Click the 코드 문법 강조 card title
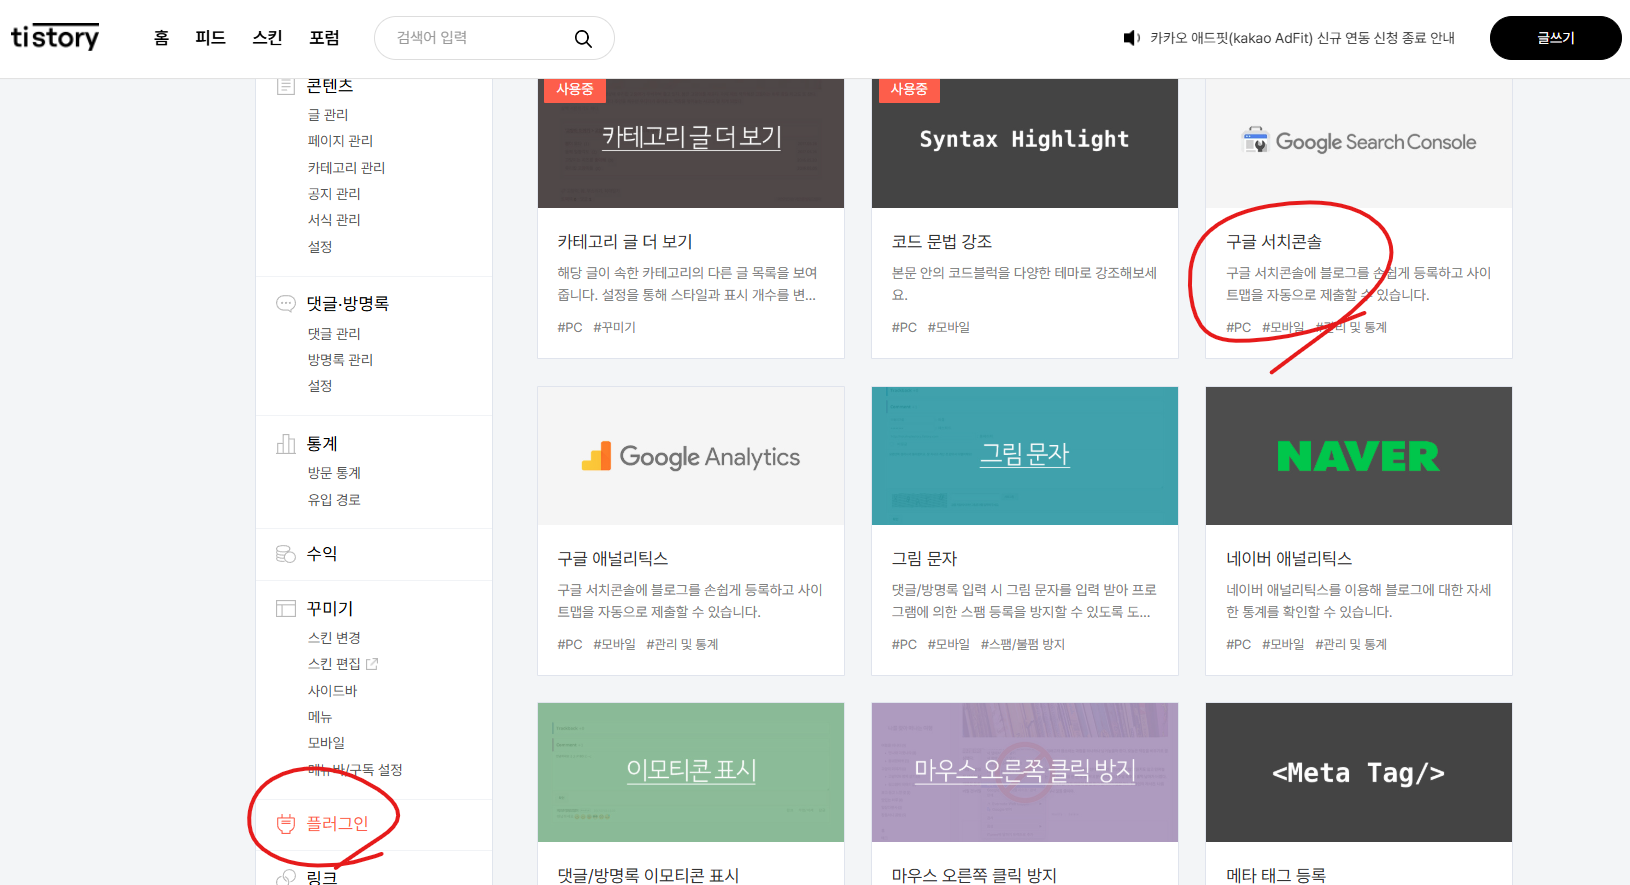The width and height of the screenshot is (1630, 885). [942, 242]
